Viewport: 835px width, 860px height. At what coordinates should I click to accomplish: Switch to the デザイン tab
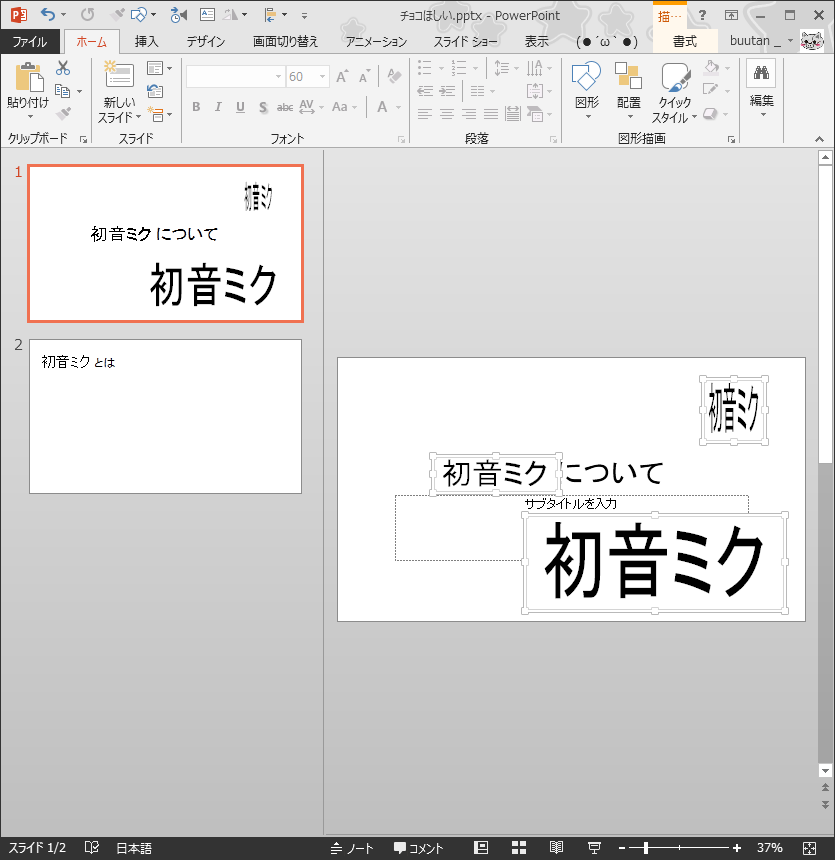coord(206,42)
